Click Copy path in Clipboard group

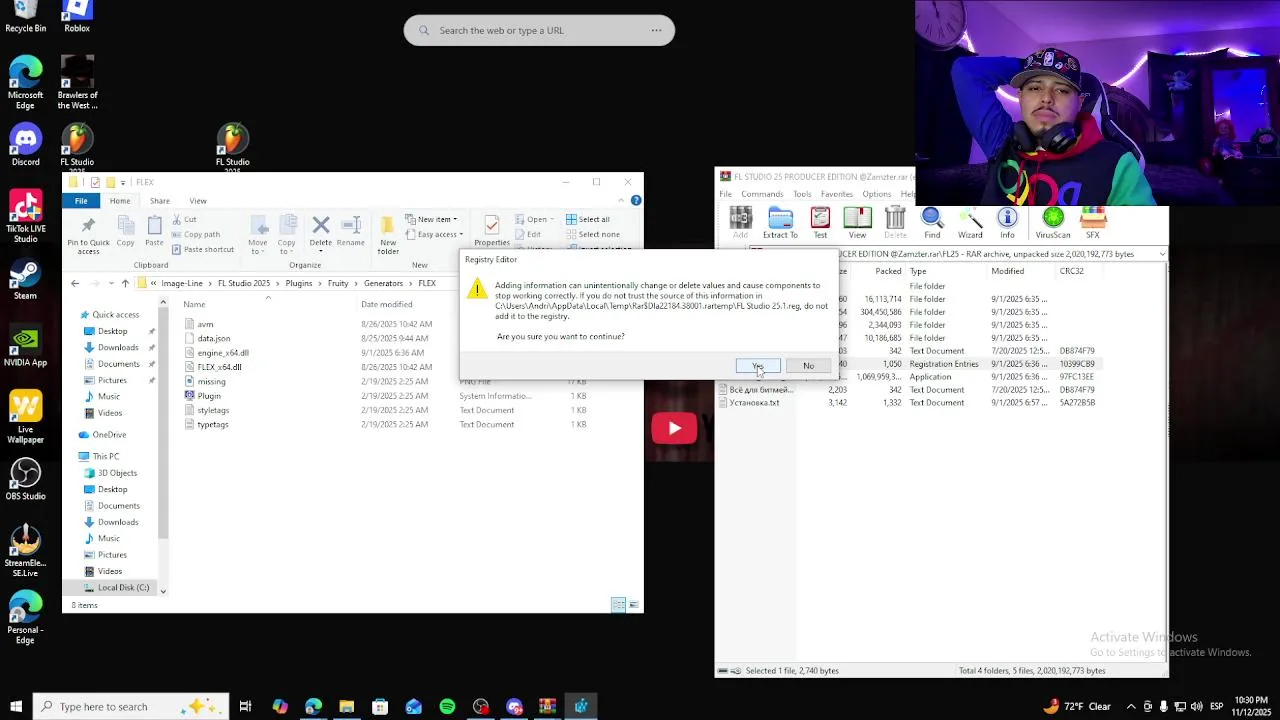[x=196, y=235]
